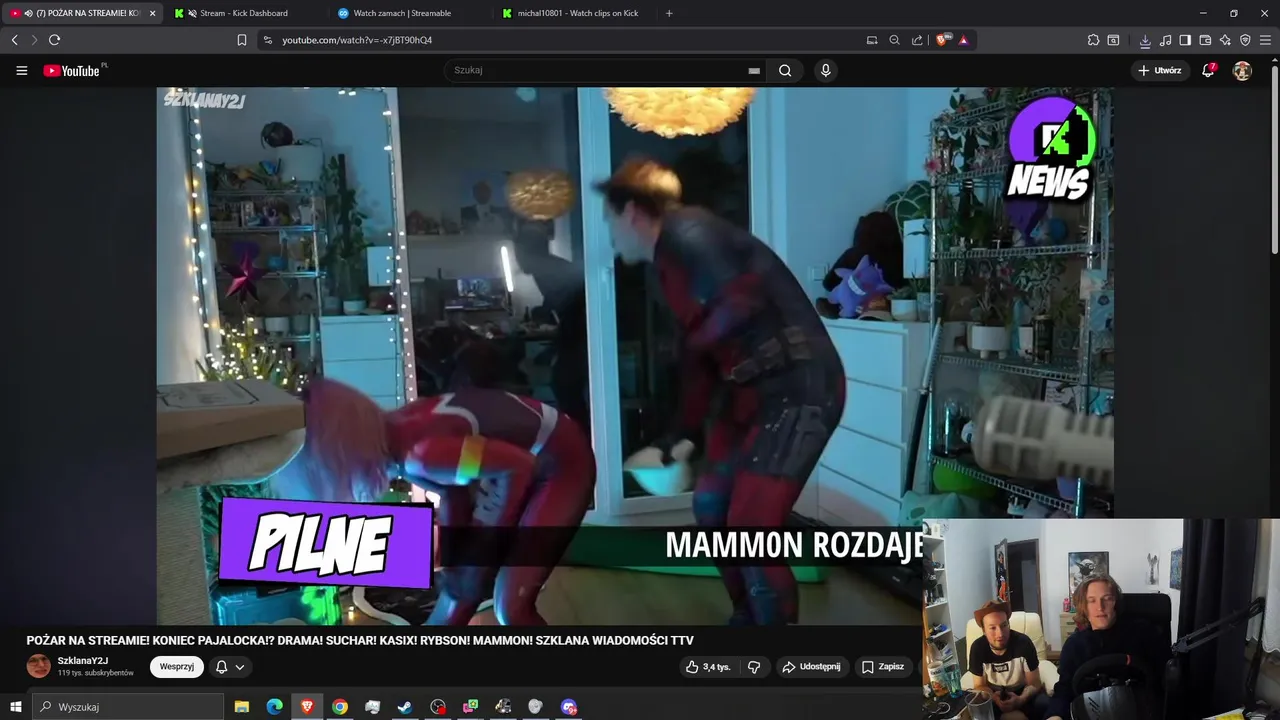
Task: Click the Wesprzyj support button
Action: point(177,667)
